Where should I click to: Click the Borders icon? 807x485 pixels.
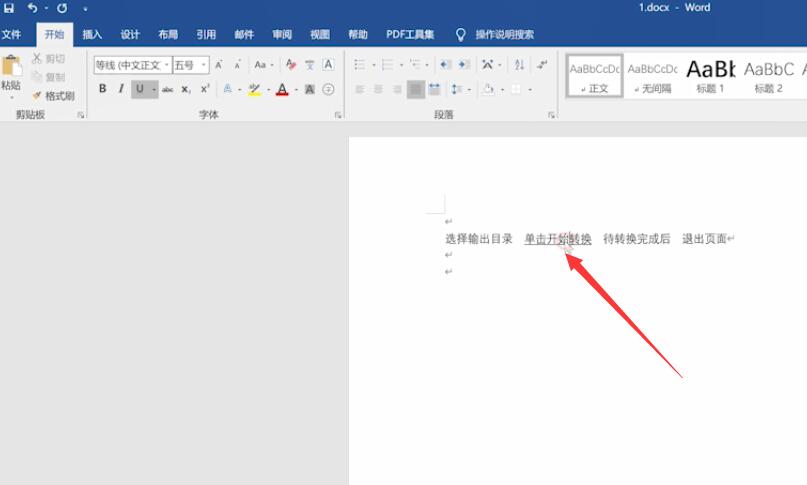[516, 90]
